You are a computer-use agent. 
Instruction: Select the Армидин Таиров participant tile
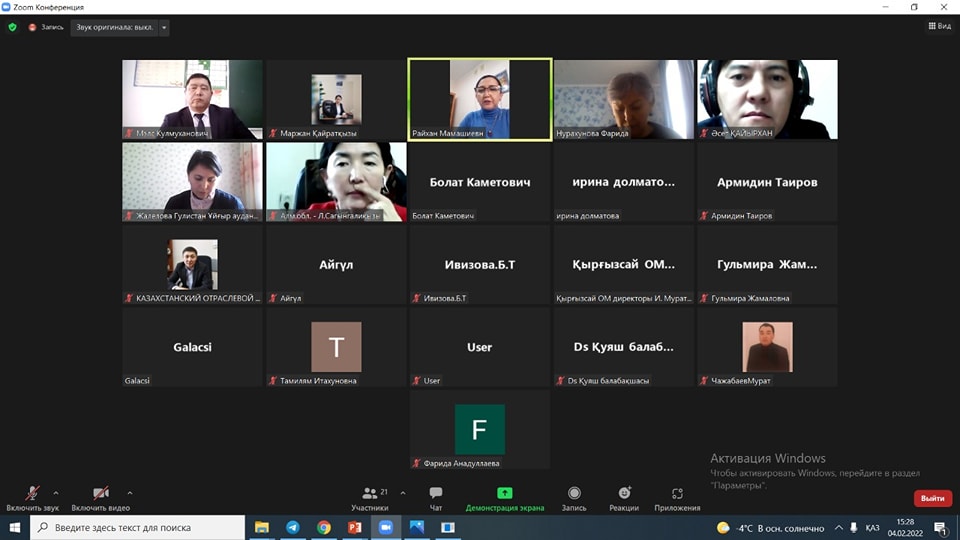click(x=767, y=182)
